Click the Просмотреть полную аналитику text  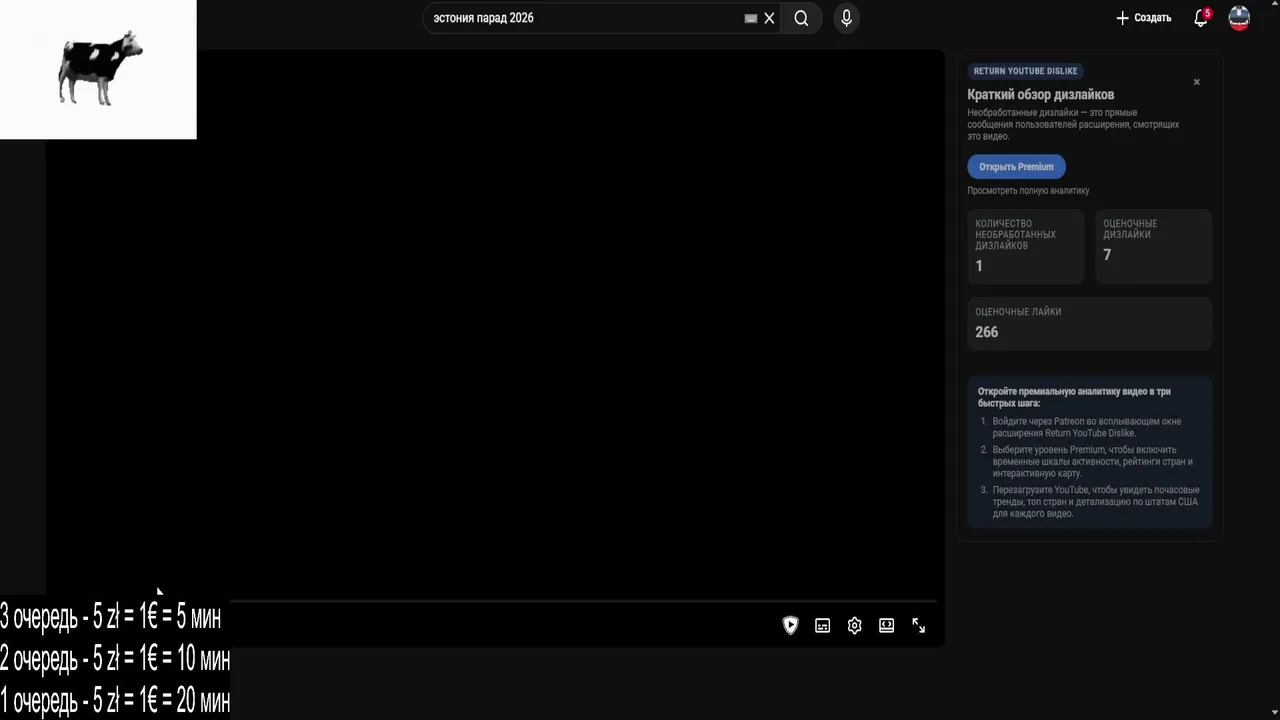coord(1028,190)
